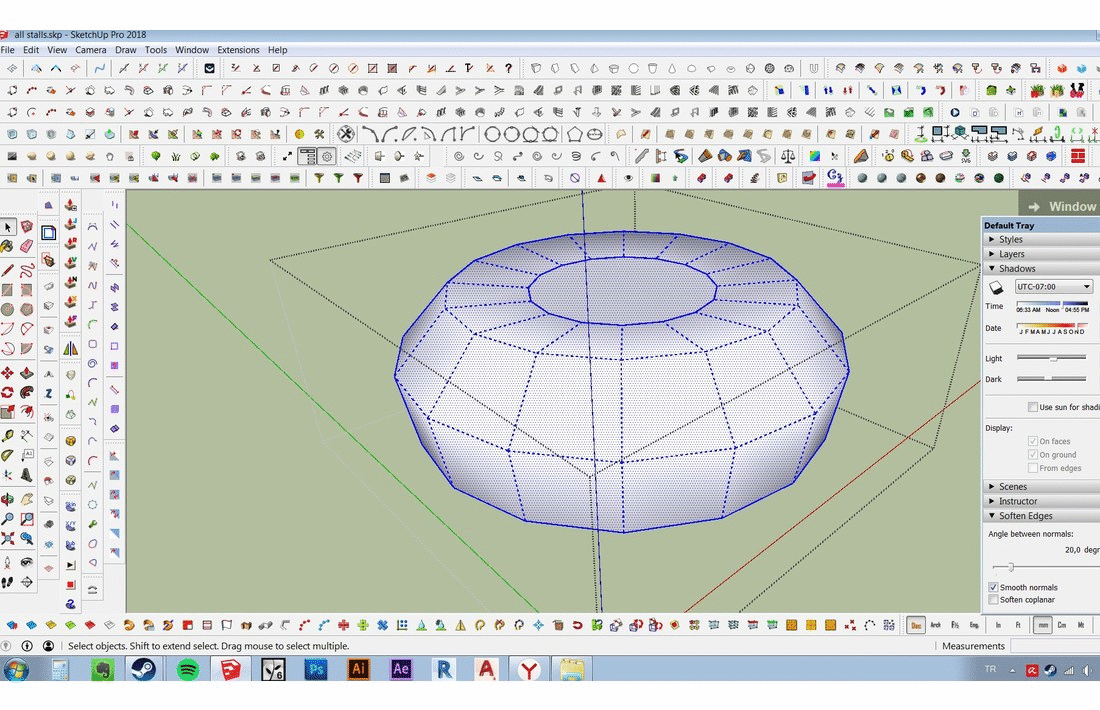Expand the Layers panel
Screen dimensions: 1100x710
pos(1041,254)
